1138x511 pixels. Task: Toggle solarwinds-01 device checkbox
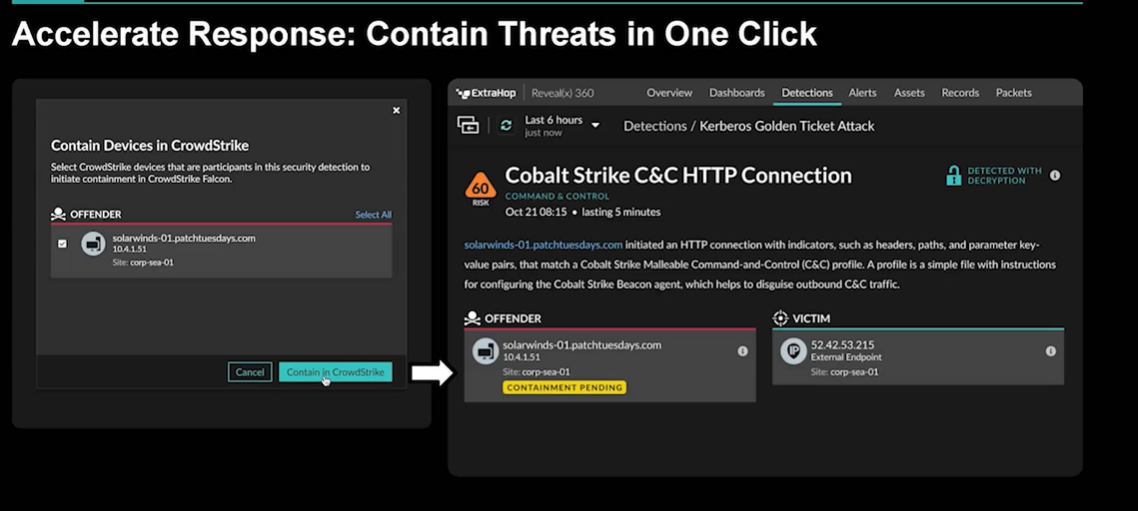pos(62,245)
